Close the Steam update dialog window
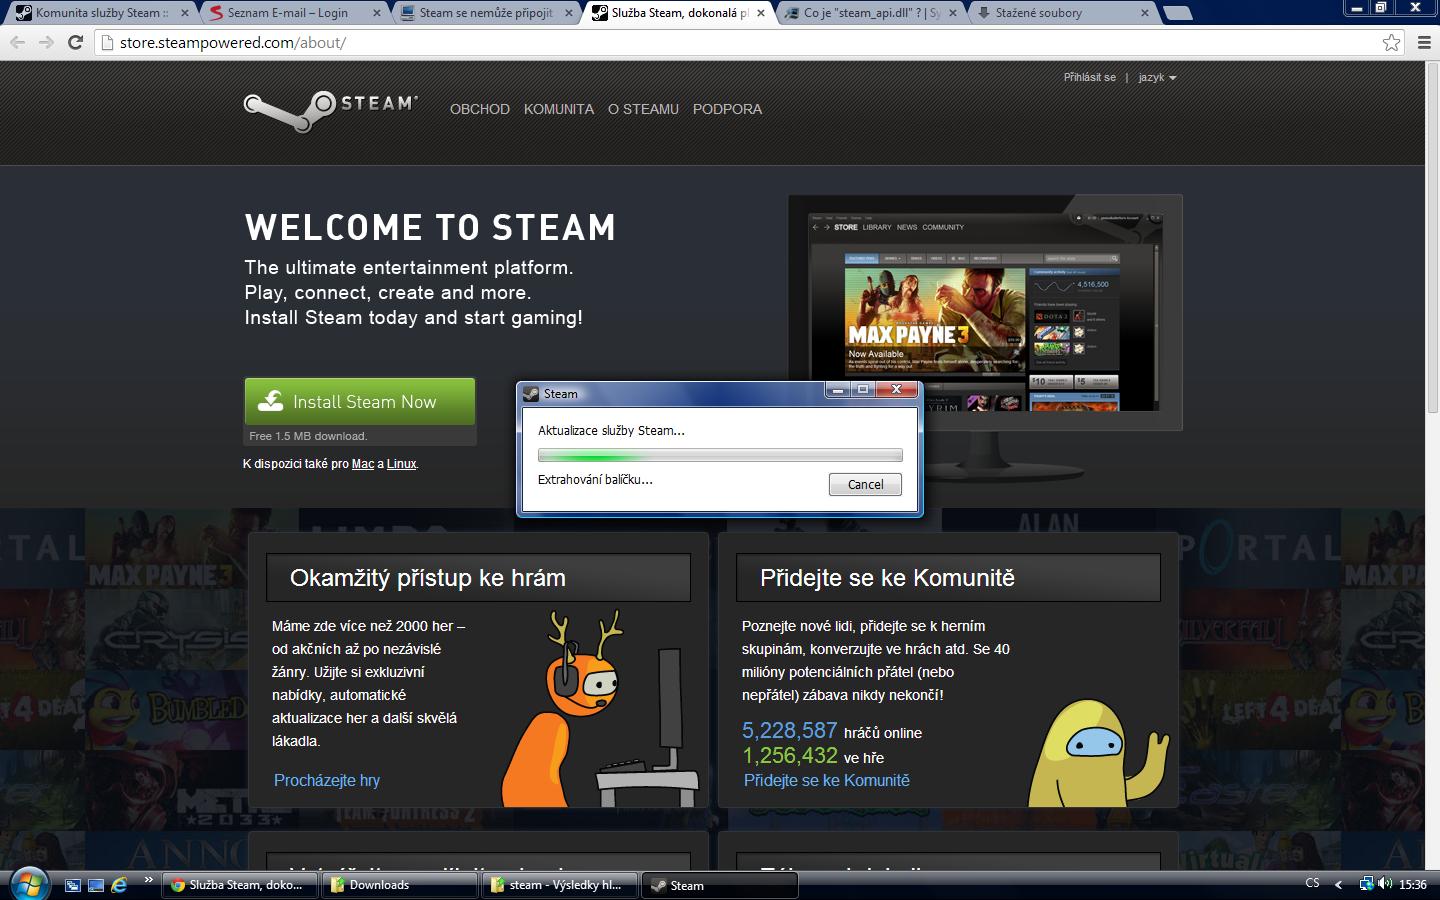 coord(896,389)
